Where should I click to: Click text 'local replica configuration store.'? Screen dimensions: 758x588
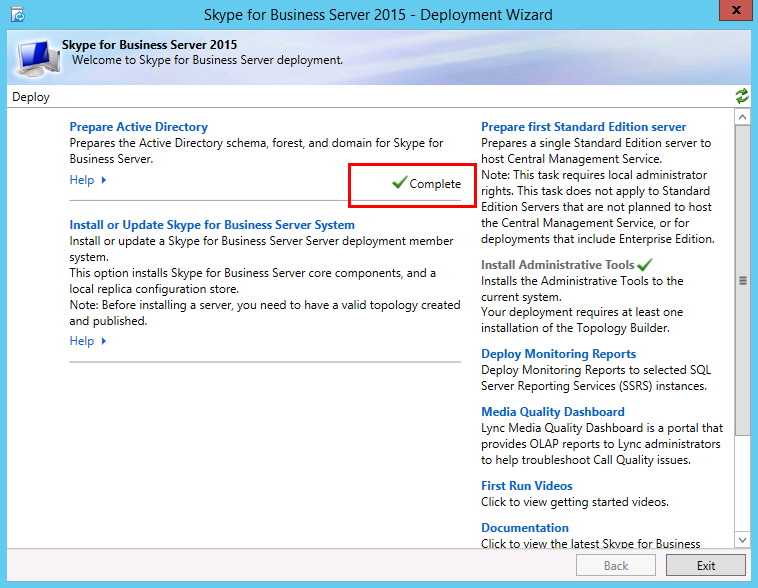point(154,289)
